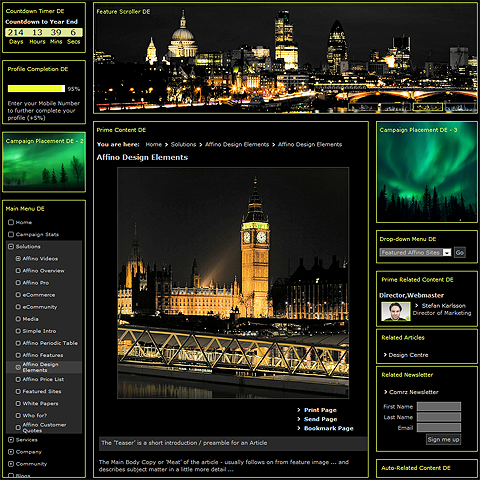Screen dimensions: 480x480
Task: Open Affino Periodic Table menu item
Action: (x=50, y=343)
